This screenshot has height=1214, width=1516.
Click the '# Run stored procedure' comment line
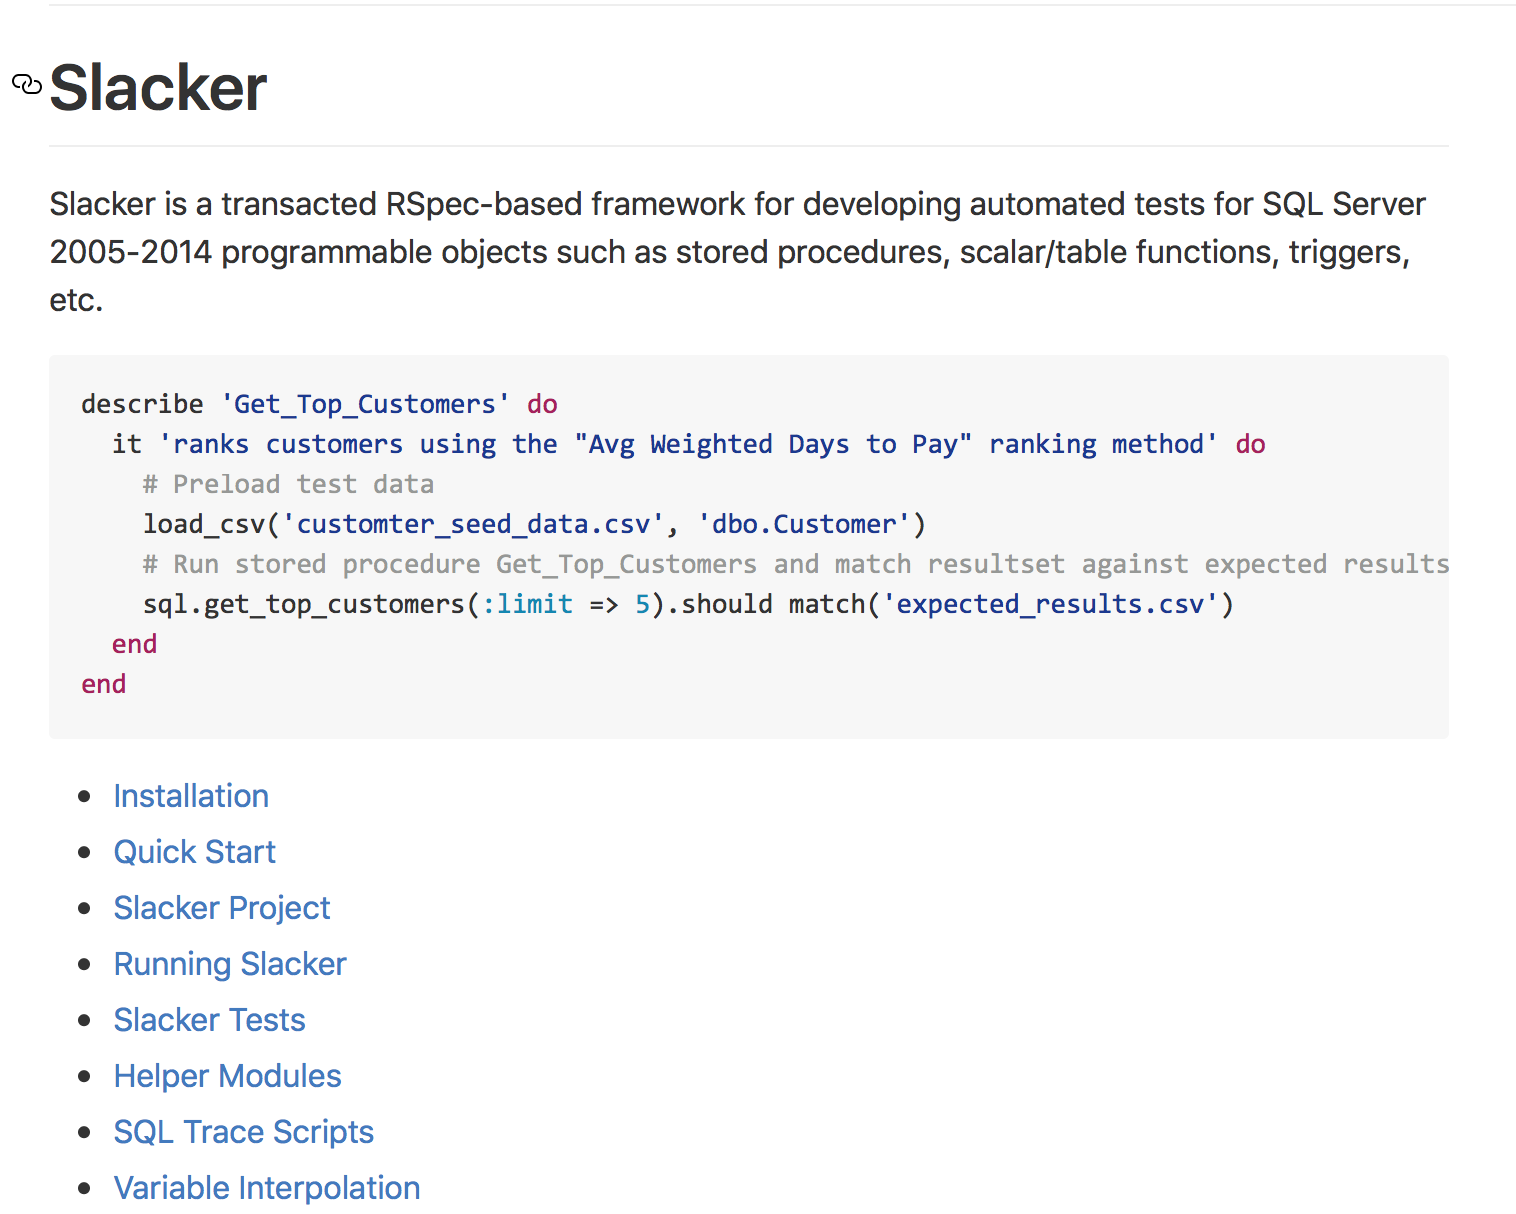[x=796, y=564]
